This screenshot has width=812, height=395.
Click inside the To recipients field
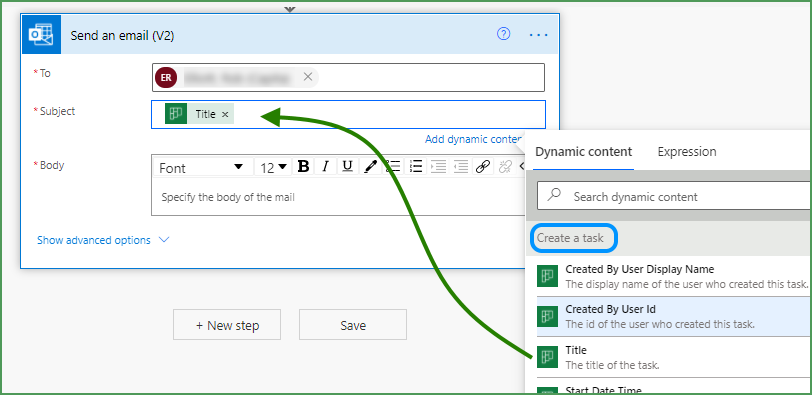348,78
